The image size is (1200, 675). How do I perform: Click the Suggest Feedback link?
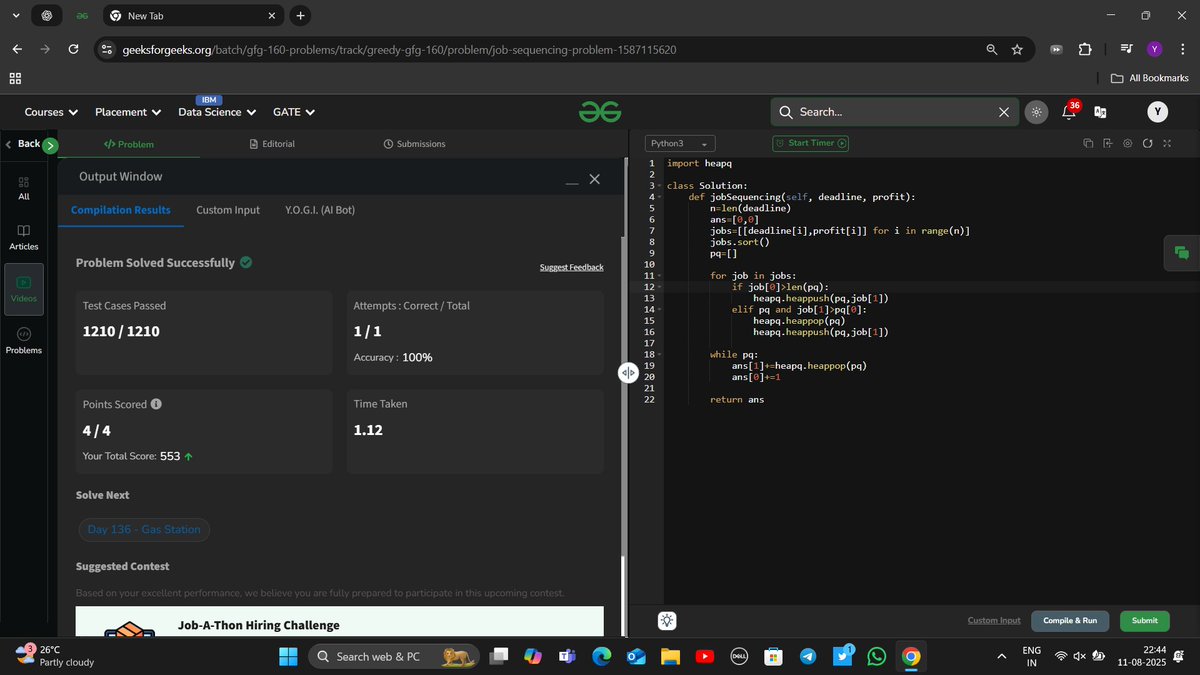pyautogui.click(x=572, y=267)
